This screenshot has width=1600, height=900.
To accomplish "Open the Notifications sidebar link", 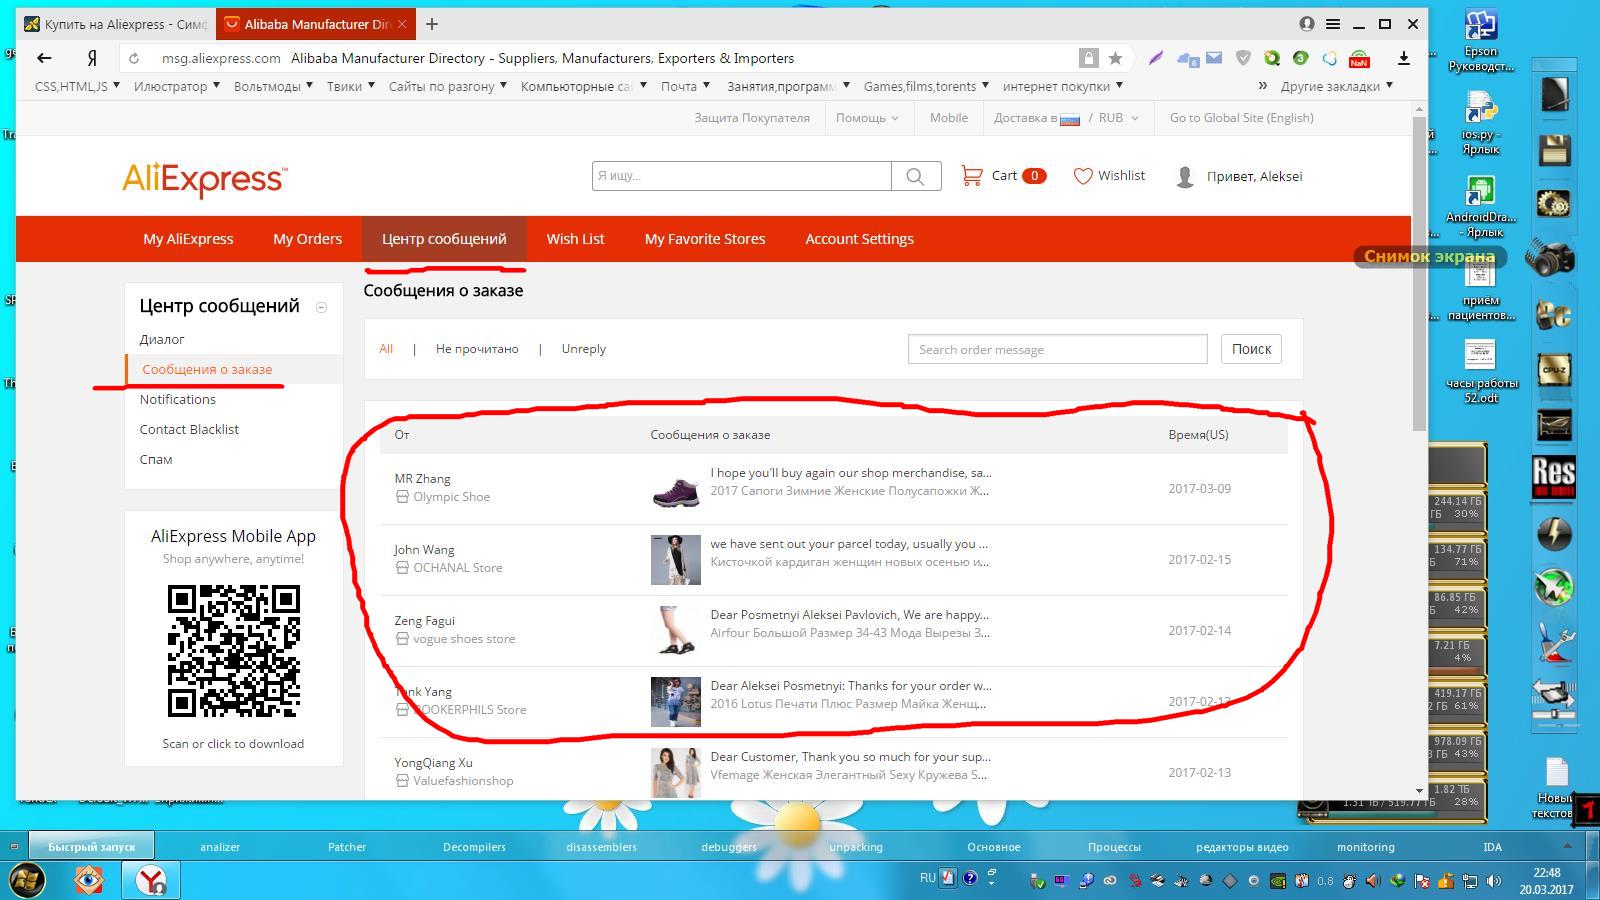I will (x=177, y=399).
